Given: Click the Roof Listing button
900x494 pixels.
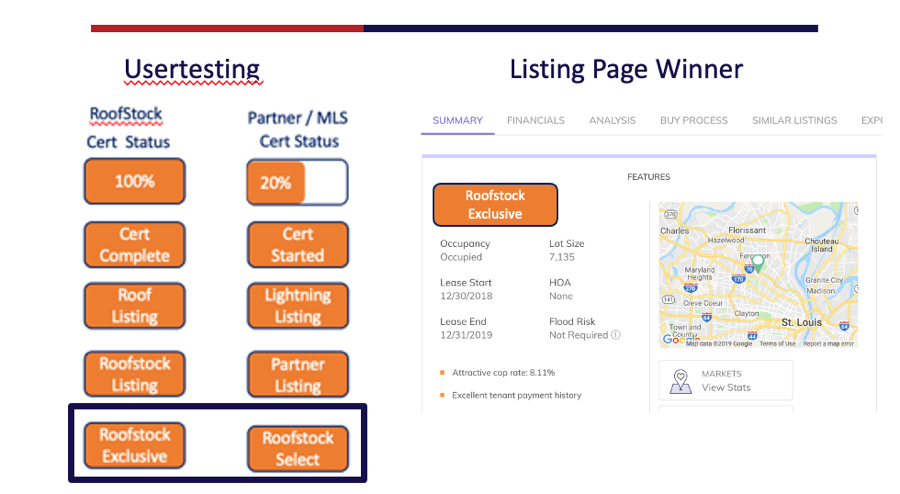Looking at the screenshot, I should tap(134, 306).
